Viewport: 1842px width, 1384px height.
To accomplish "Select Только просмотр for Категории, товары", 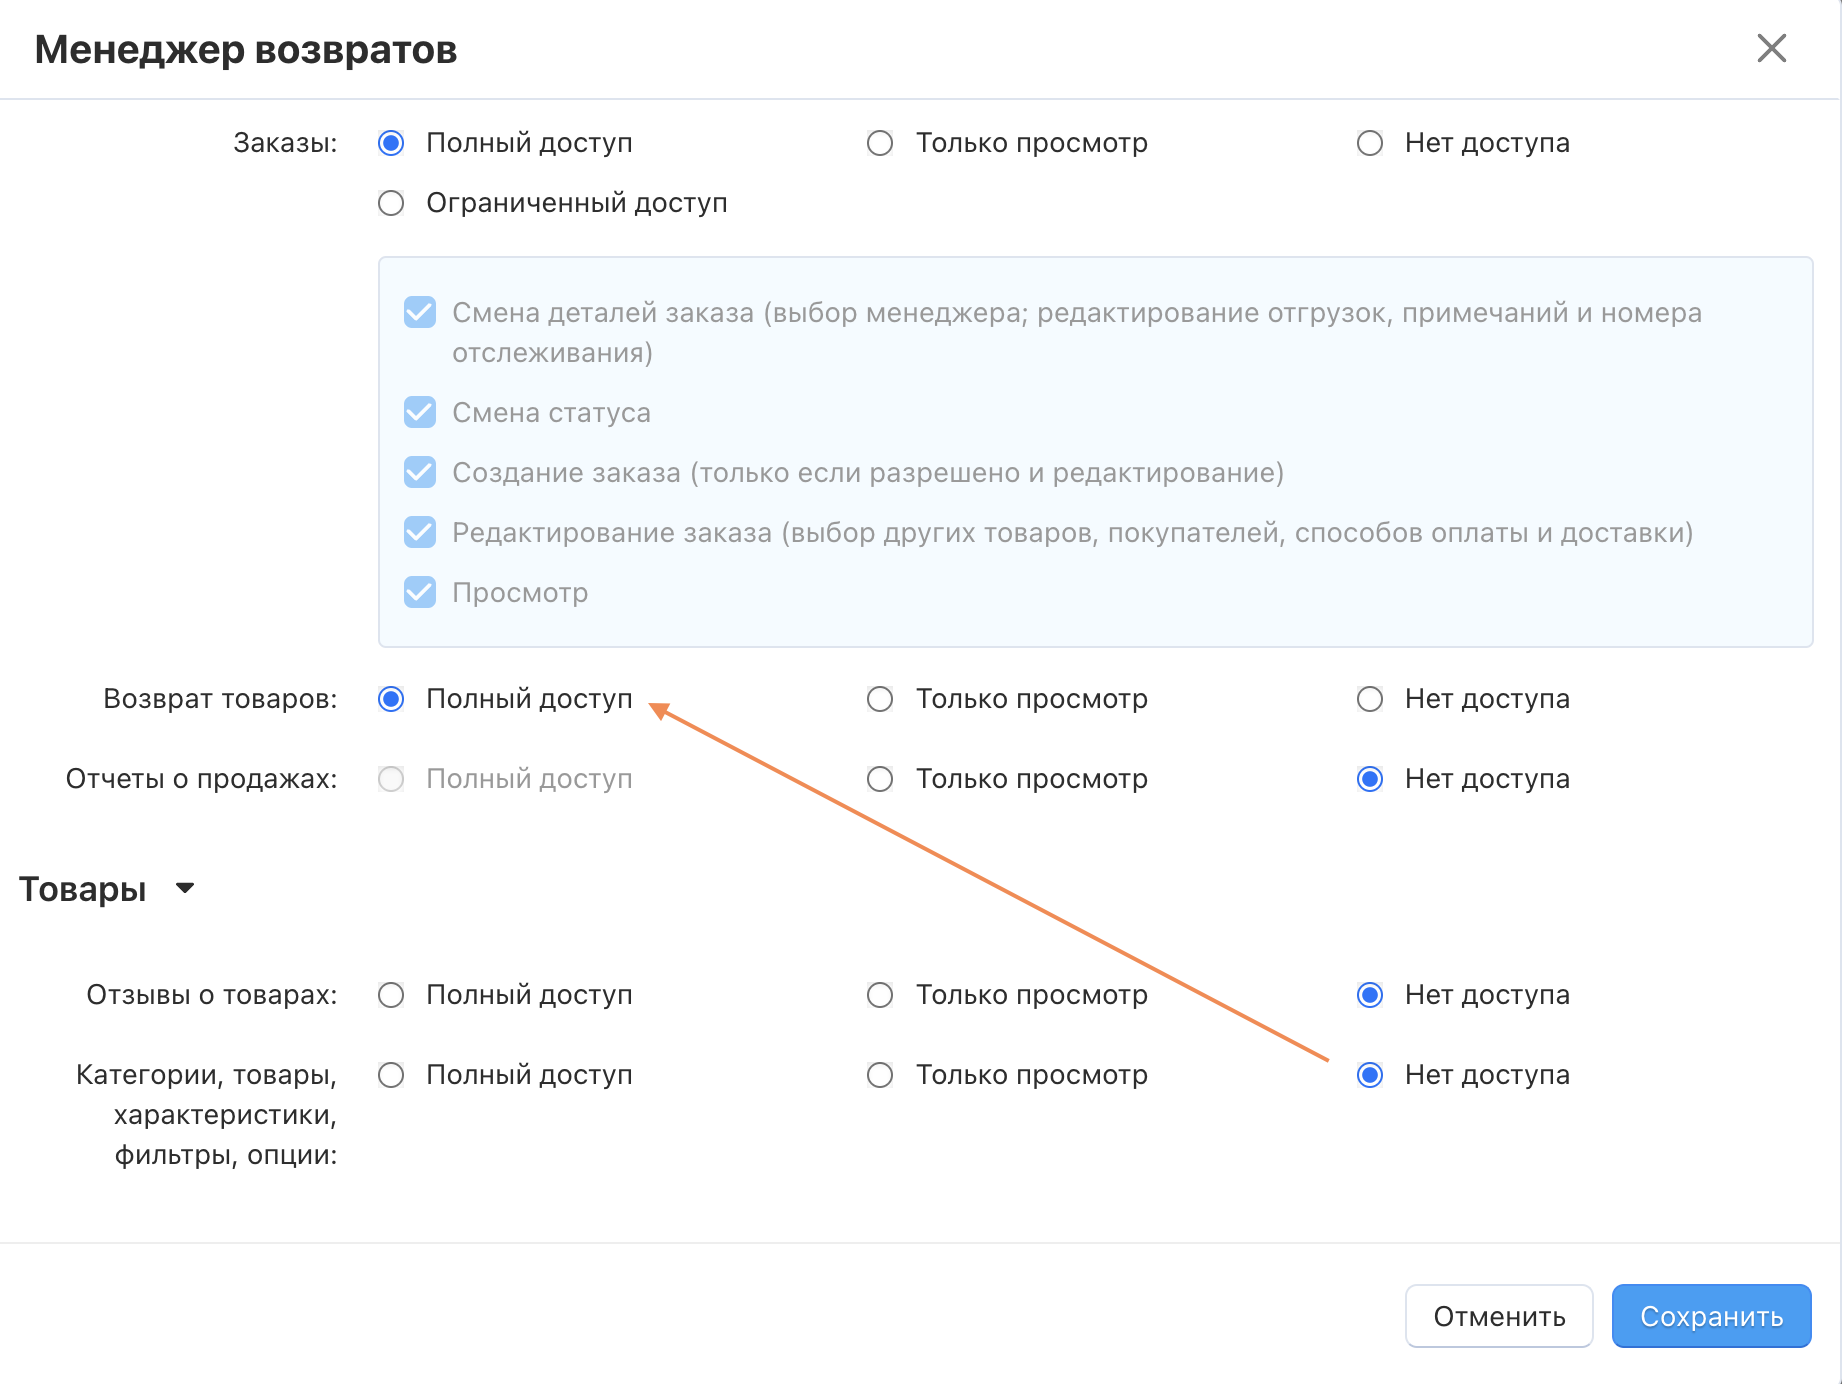I will (880, 1075).
